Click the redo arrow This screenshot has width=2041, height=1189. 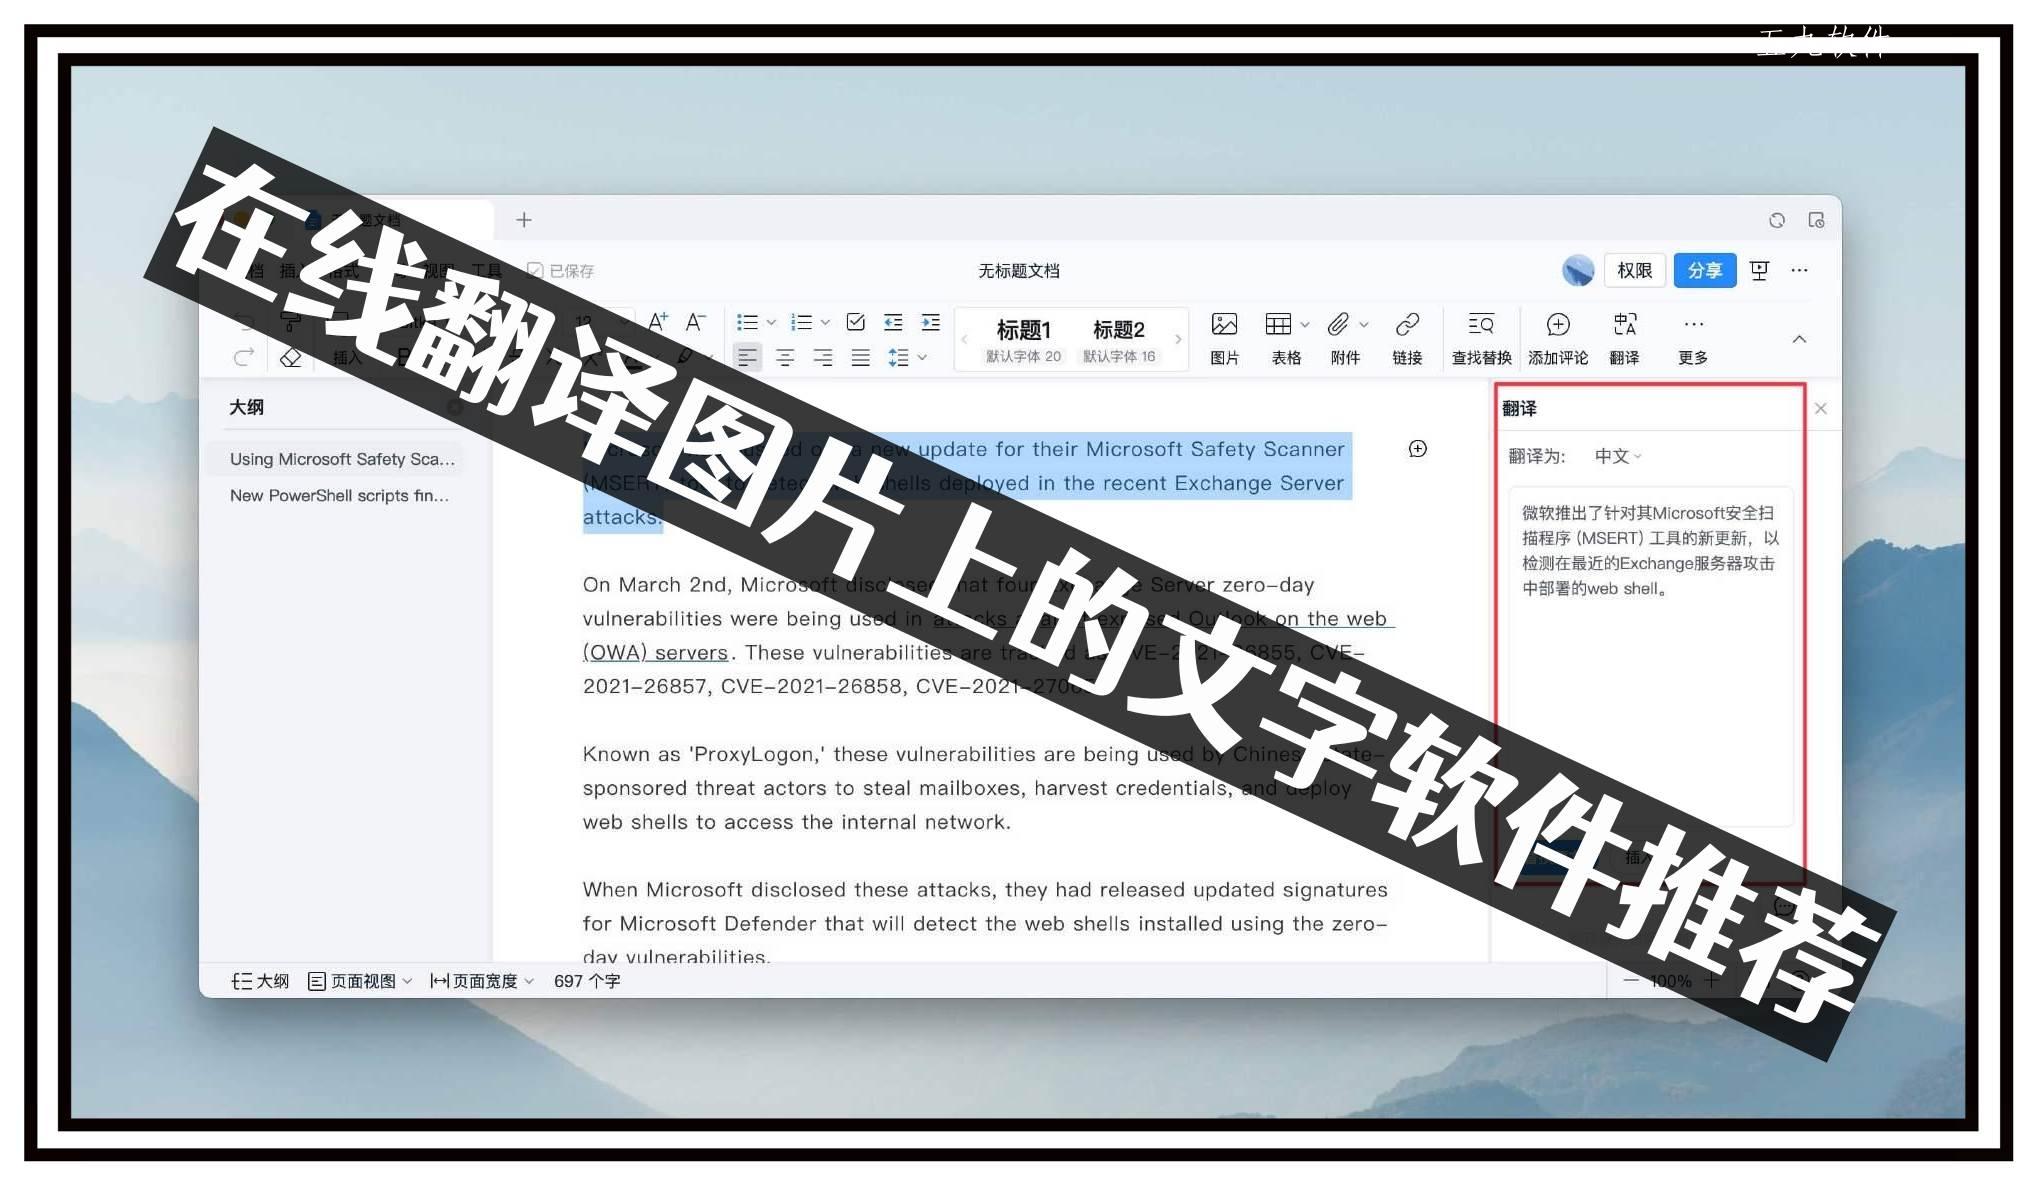tap(244, 357)
